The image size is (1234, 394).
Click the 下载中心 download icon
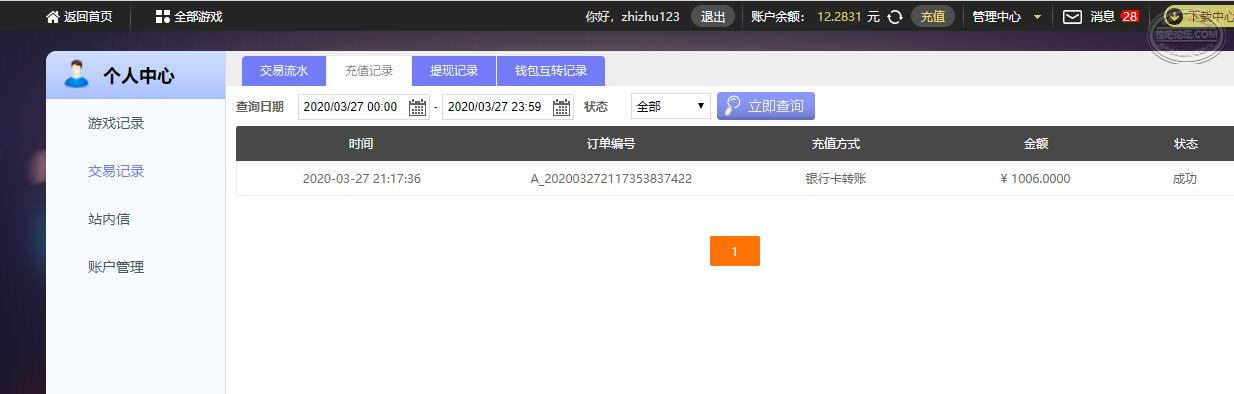point(1174,17)
